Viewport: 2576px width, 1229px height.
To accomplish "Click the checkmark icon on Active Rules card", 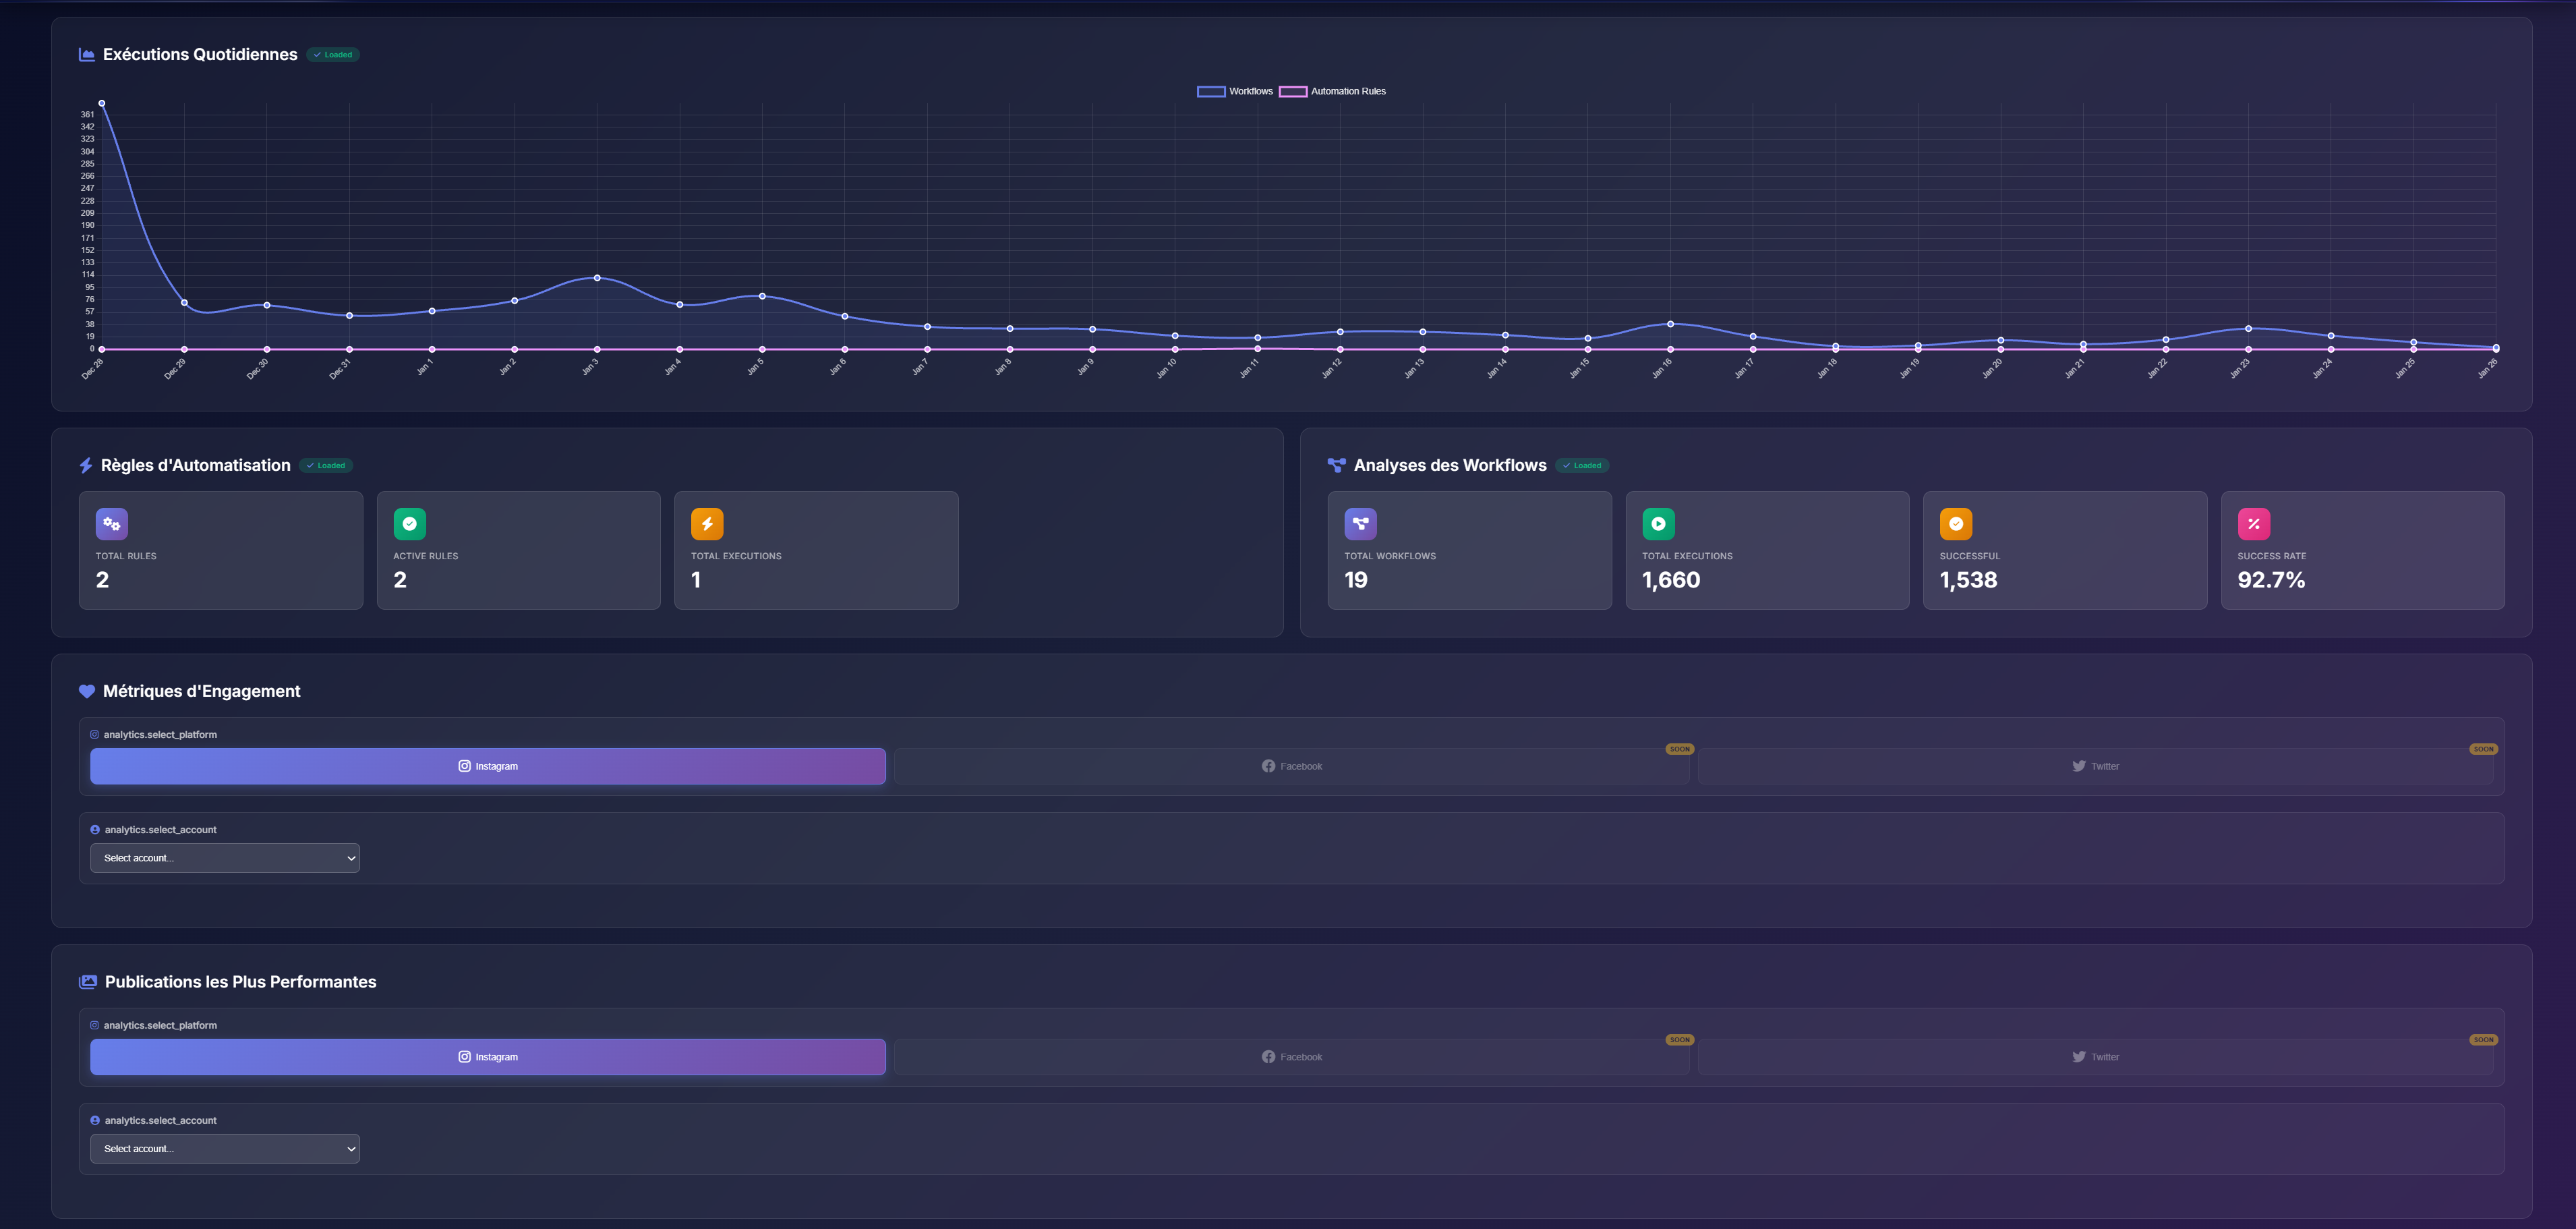I will pyautogui.click(x=409, y=523).
